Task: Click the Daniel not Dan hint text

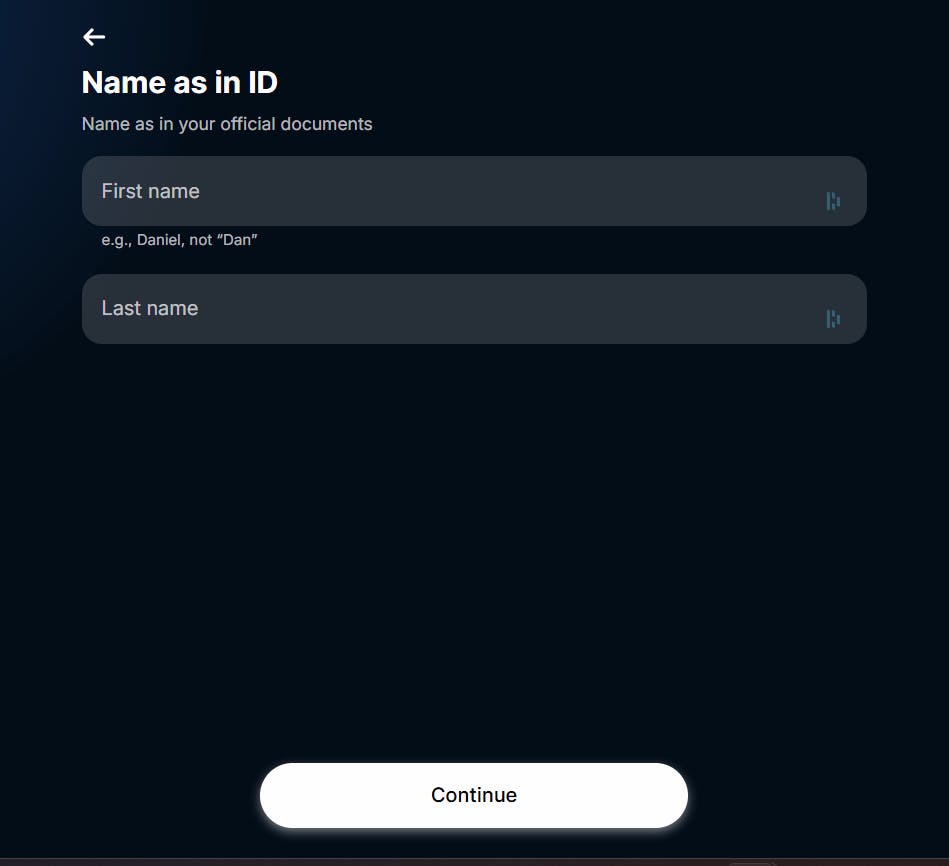Action: pyautogui.click(x=179, y=239)
